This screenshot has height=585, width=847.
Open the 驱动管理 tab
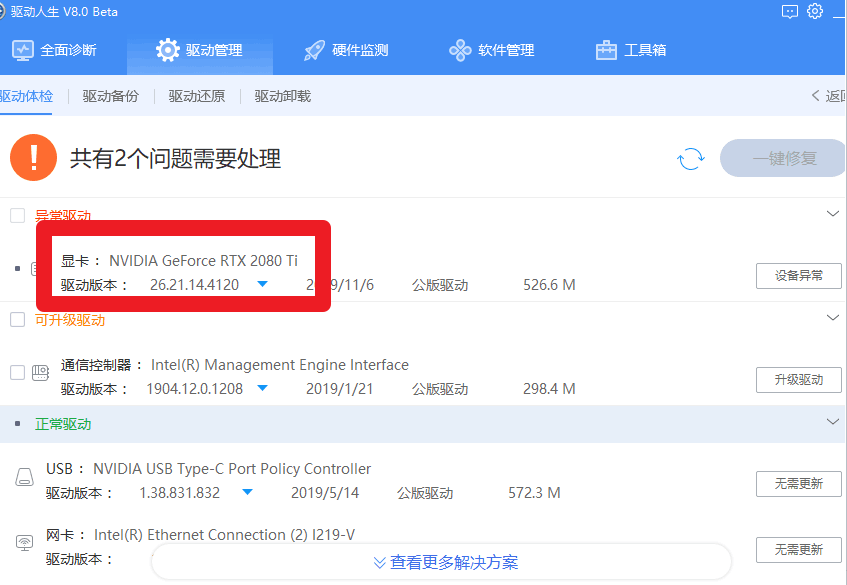[x=200, y=50]
